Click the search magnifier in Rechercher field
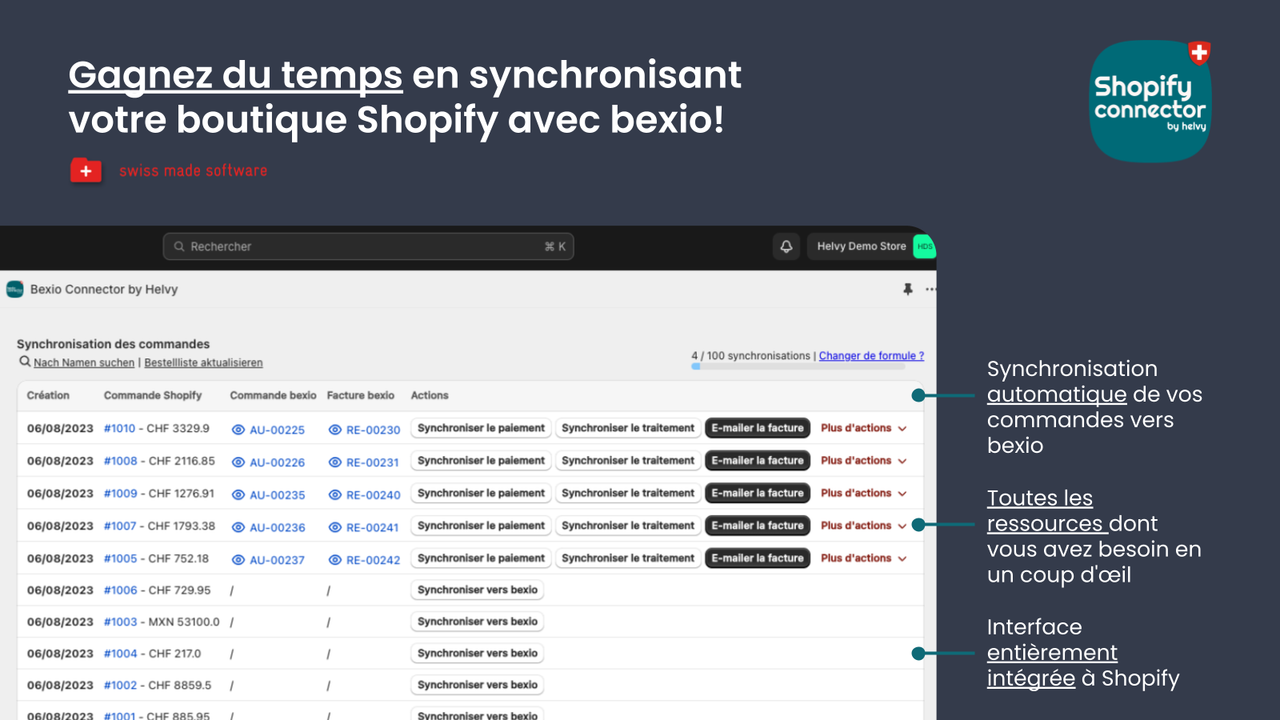 click(180, 246)
